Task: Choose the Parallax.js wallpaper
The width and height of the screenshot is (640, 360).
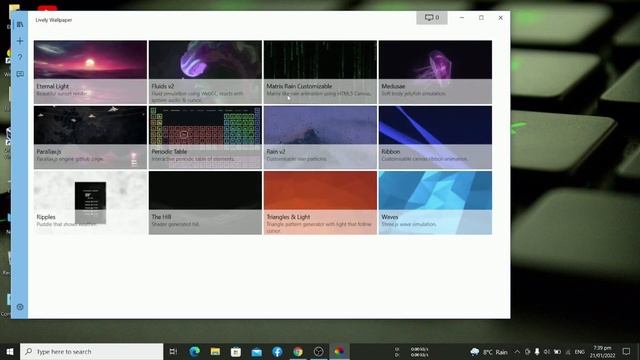Action: pyautogui.click(x=90, y=137)
